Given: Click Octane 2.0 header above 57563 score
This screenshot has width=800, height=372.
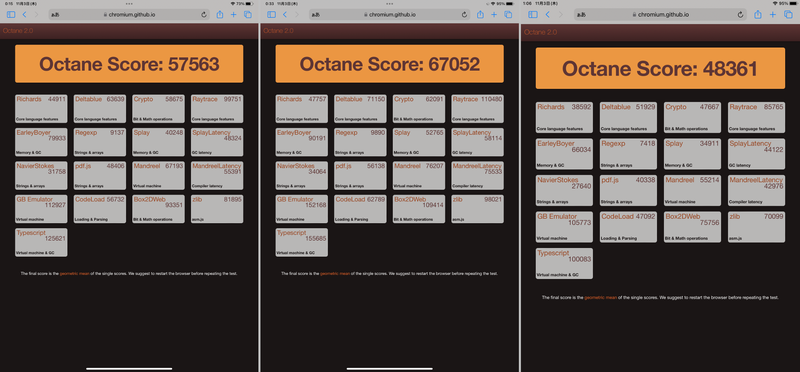Looking at the screenshot, I should coord(18,31).
